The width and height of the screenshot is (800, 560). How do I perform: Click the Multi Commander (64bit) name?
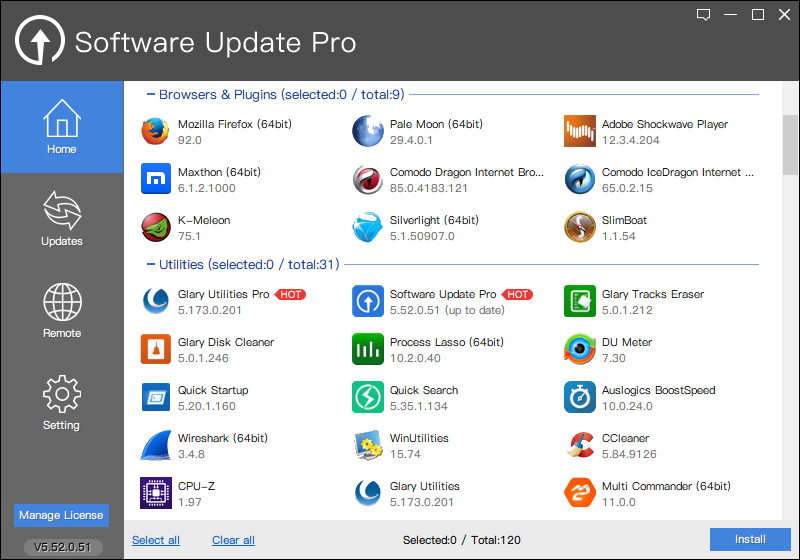(x=666, y=486)
